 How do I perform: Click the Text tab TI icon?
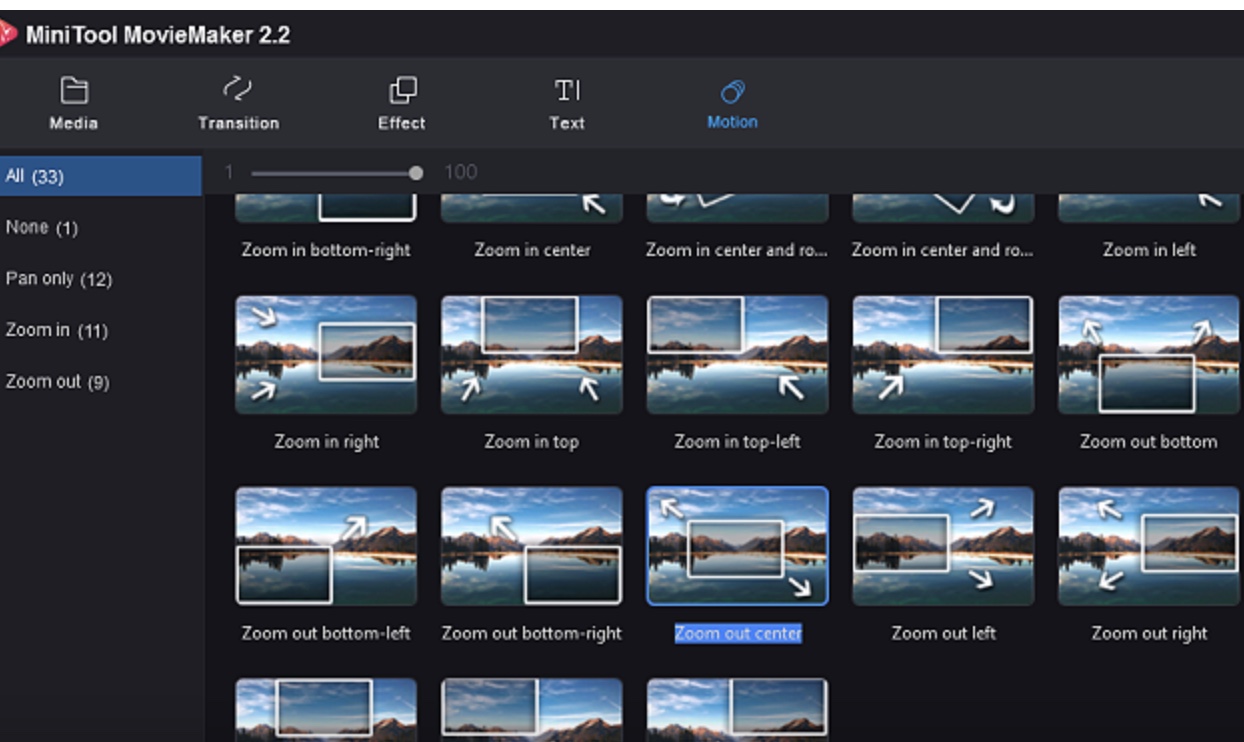(567, 91)
